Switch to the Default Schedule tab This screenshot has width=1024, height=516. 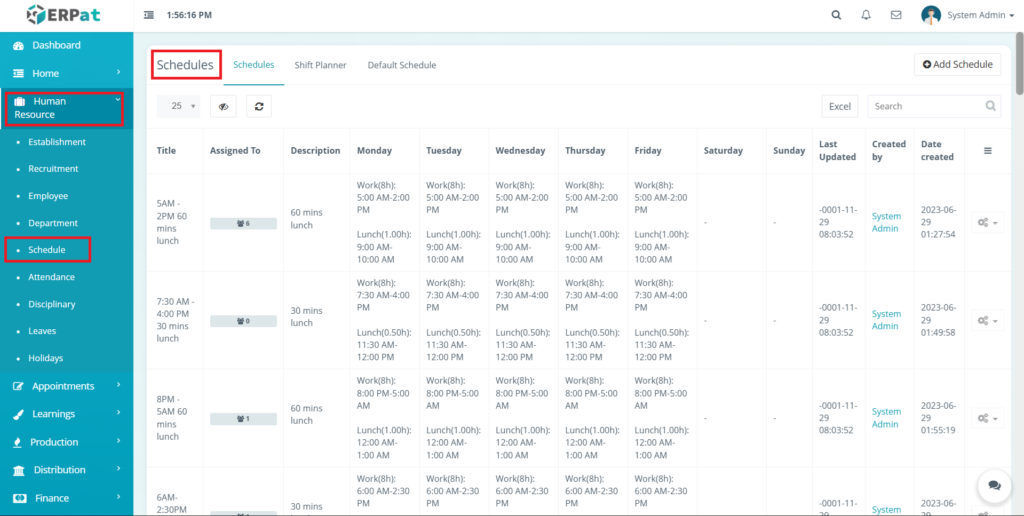401,65
